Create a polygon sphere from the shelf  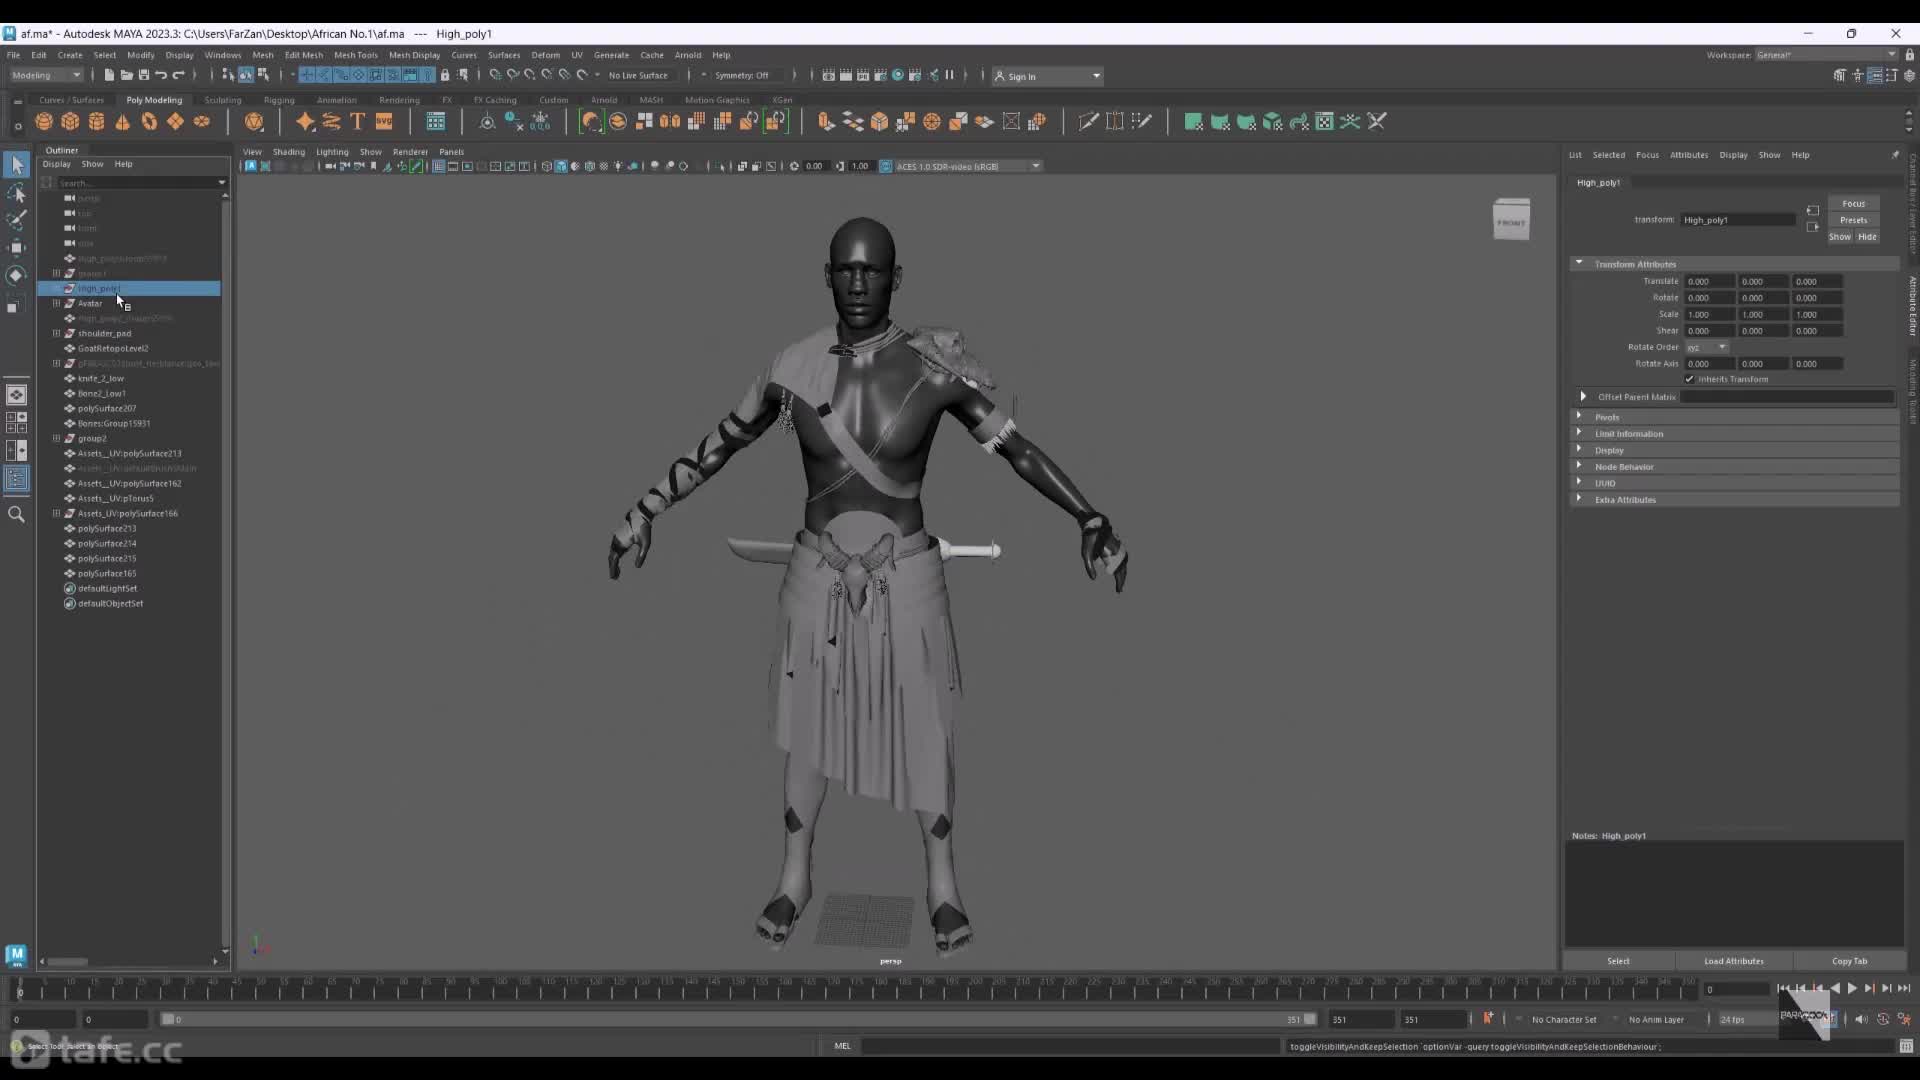click(44, 121)
